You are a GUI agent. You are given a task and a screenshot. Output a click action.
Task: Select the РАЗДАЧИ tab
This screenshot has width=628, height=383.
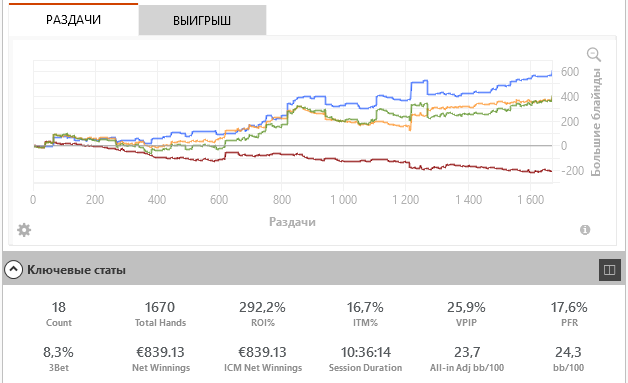coord(73,19)
